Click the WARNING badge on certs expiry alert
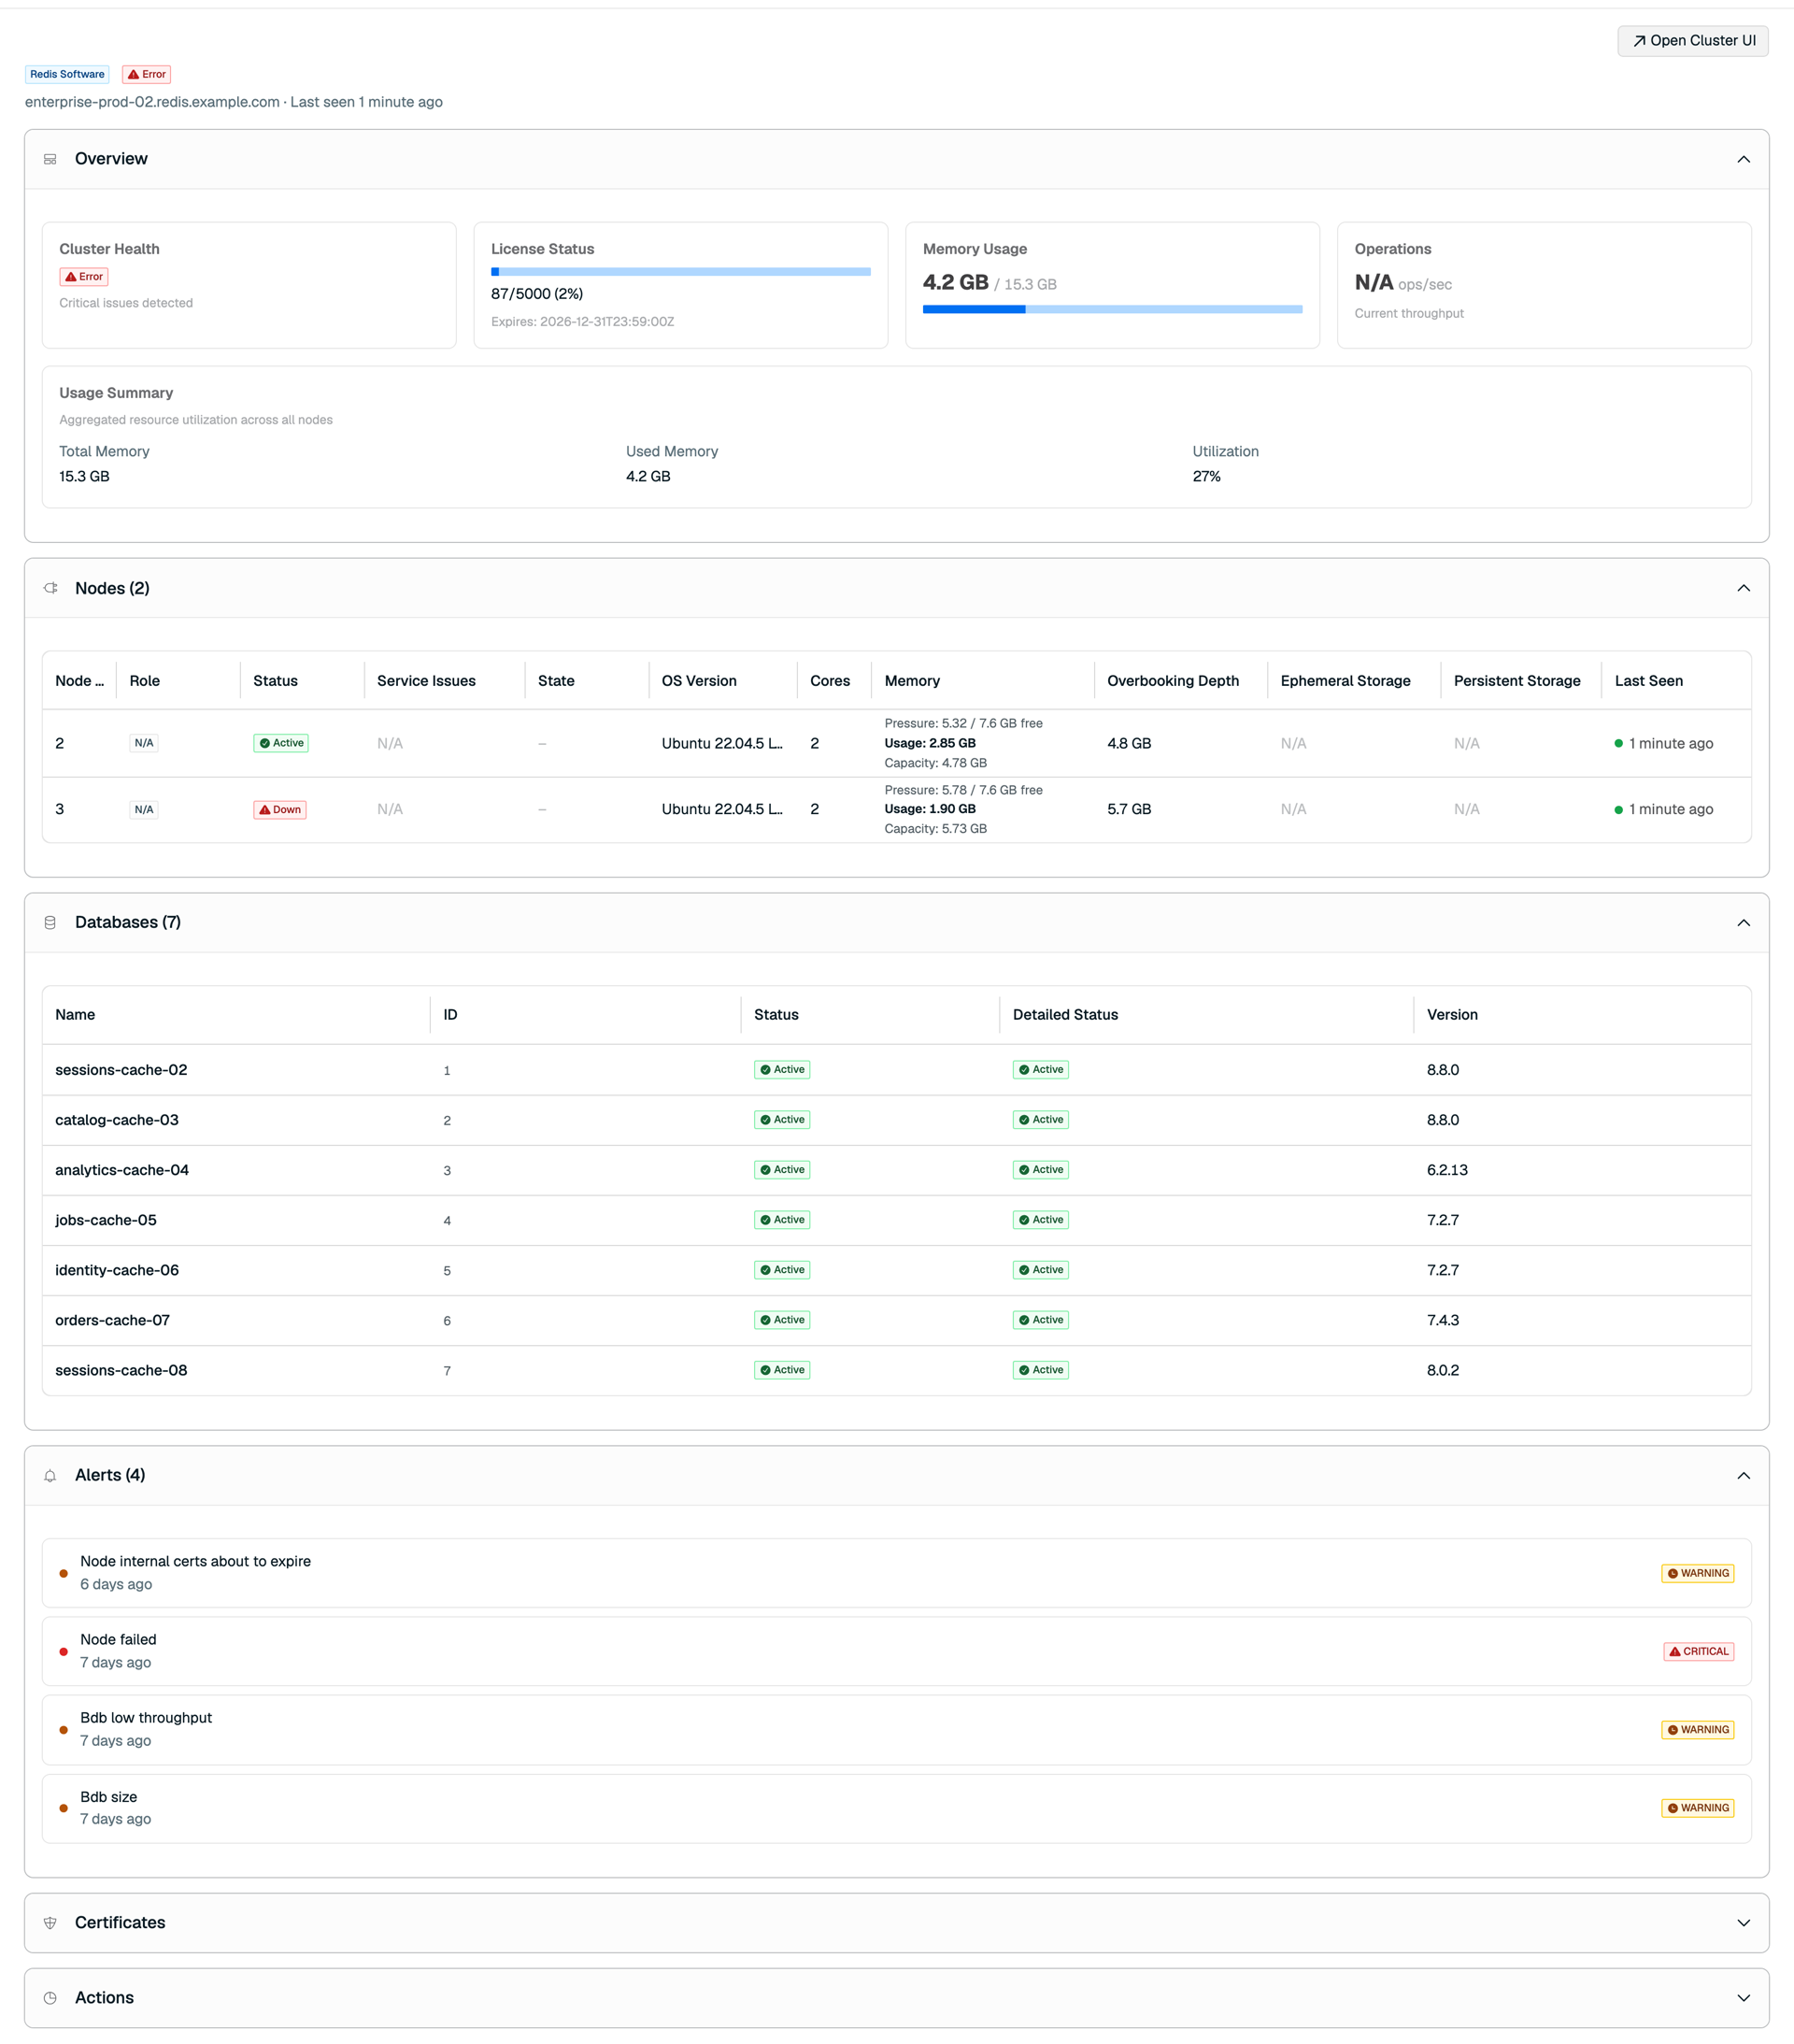Screen dimensions: 1794x2044 click(x=1697, y=1574)
